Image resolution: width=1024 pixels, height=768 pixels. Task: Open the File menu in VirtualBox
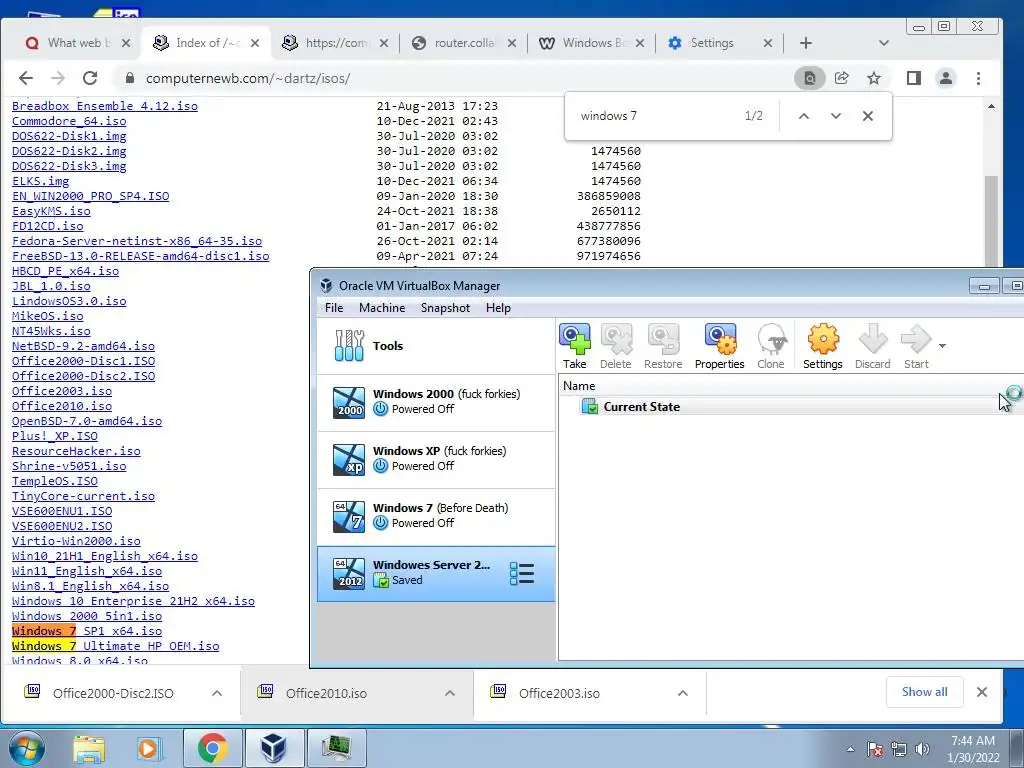coord(334,308)
